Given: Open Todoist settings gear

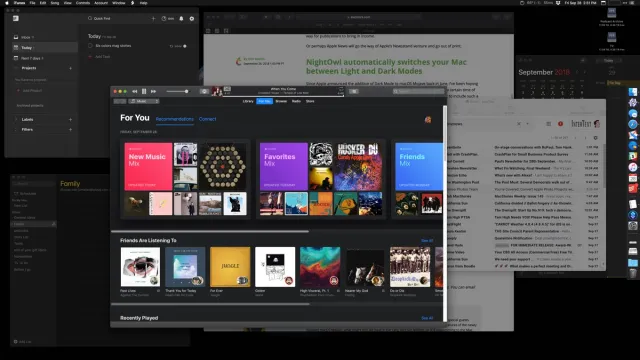Looking at the screenshot, I should [x=192, y=18].
